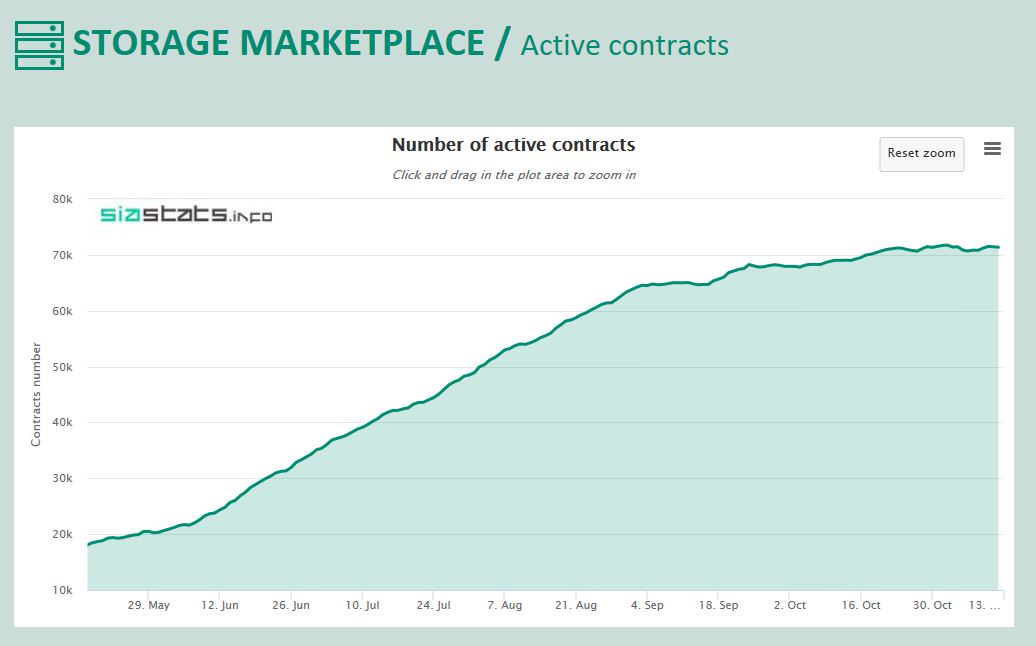Click the siastats.info logo watermark
This screenshot has width=1036, height=646.
point(186,214)
